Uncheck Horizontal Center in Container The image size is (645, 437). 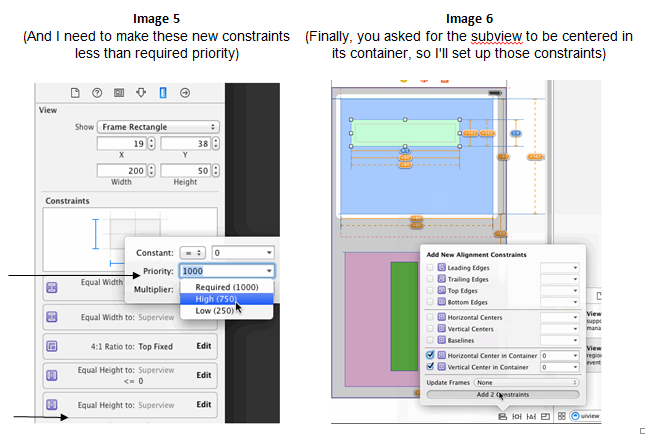[431, 354]
